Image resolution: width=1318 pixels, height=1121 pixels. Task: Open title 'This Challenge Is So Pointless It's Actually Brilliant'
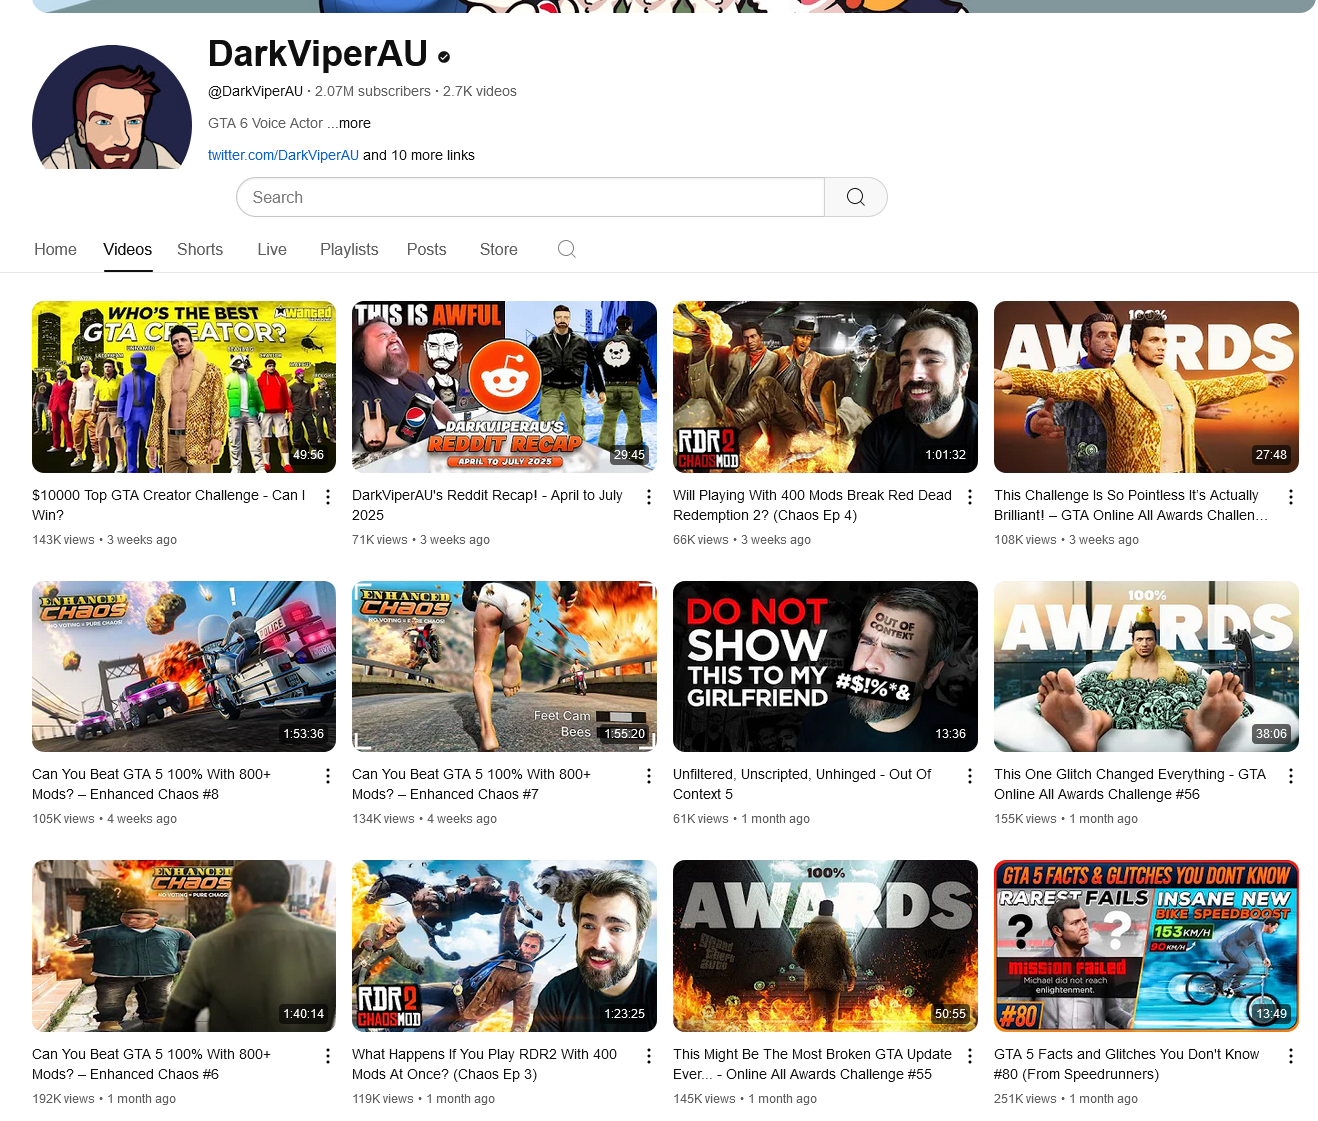pos(1131,505)
